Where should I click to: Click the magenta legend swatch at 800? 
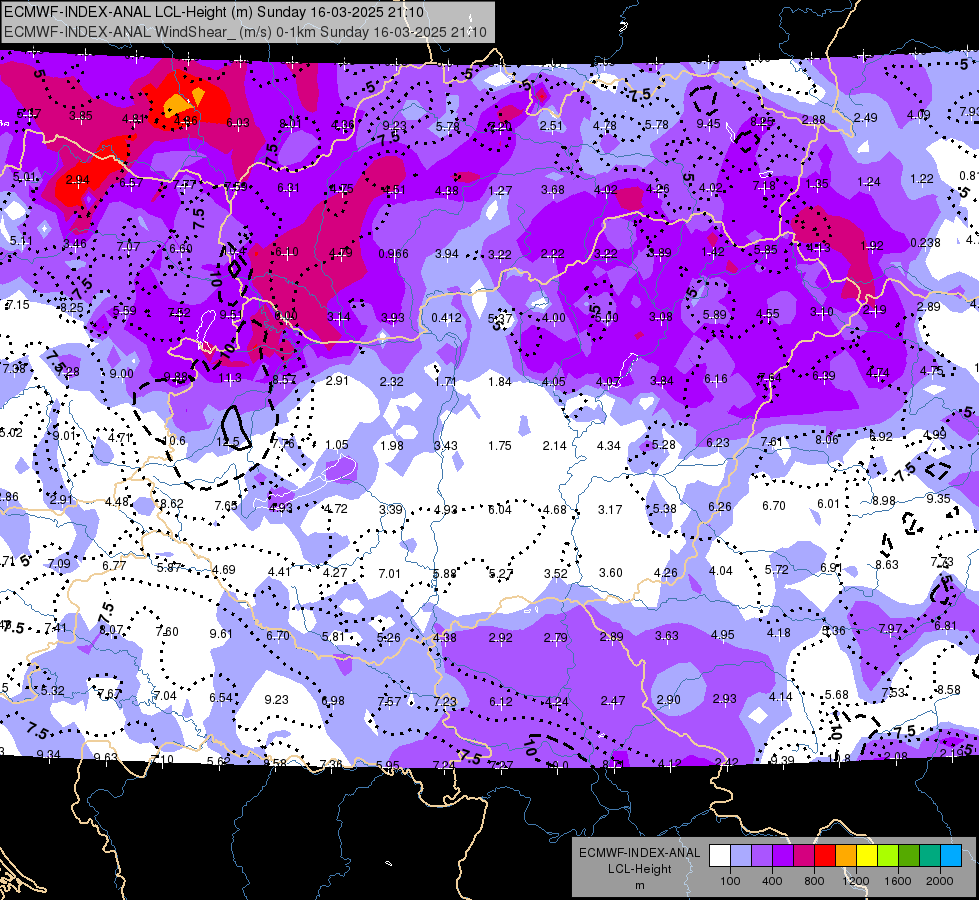[x=804, y=855]
